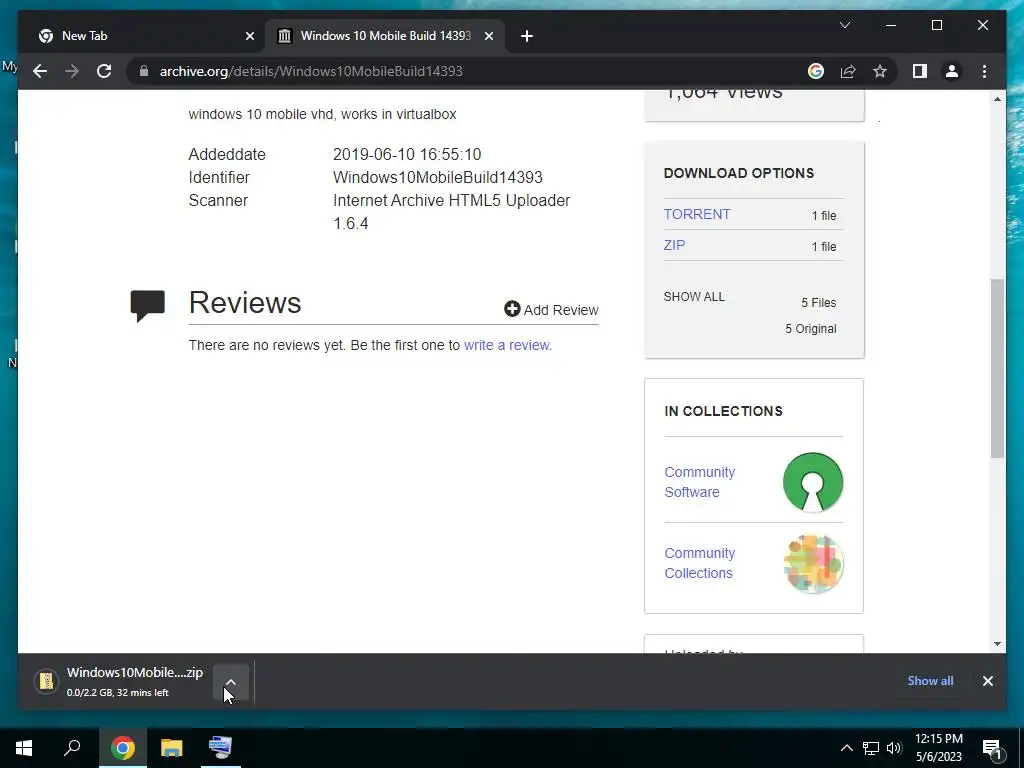Close the Windows 10 Mobile Build tab
The width and height of the screenshot is (1024, 768).
point(488,36)
